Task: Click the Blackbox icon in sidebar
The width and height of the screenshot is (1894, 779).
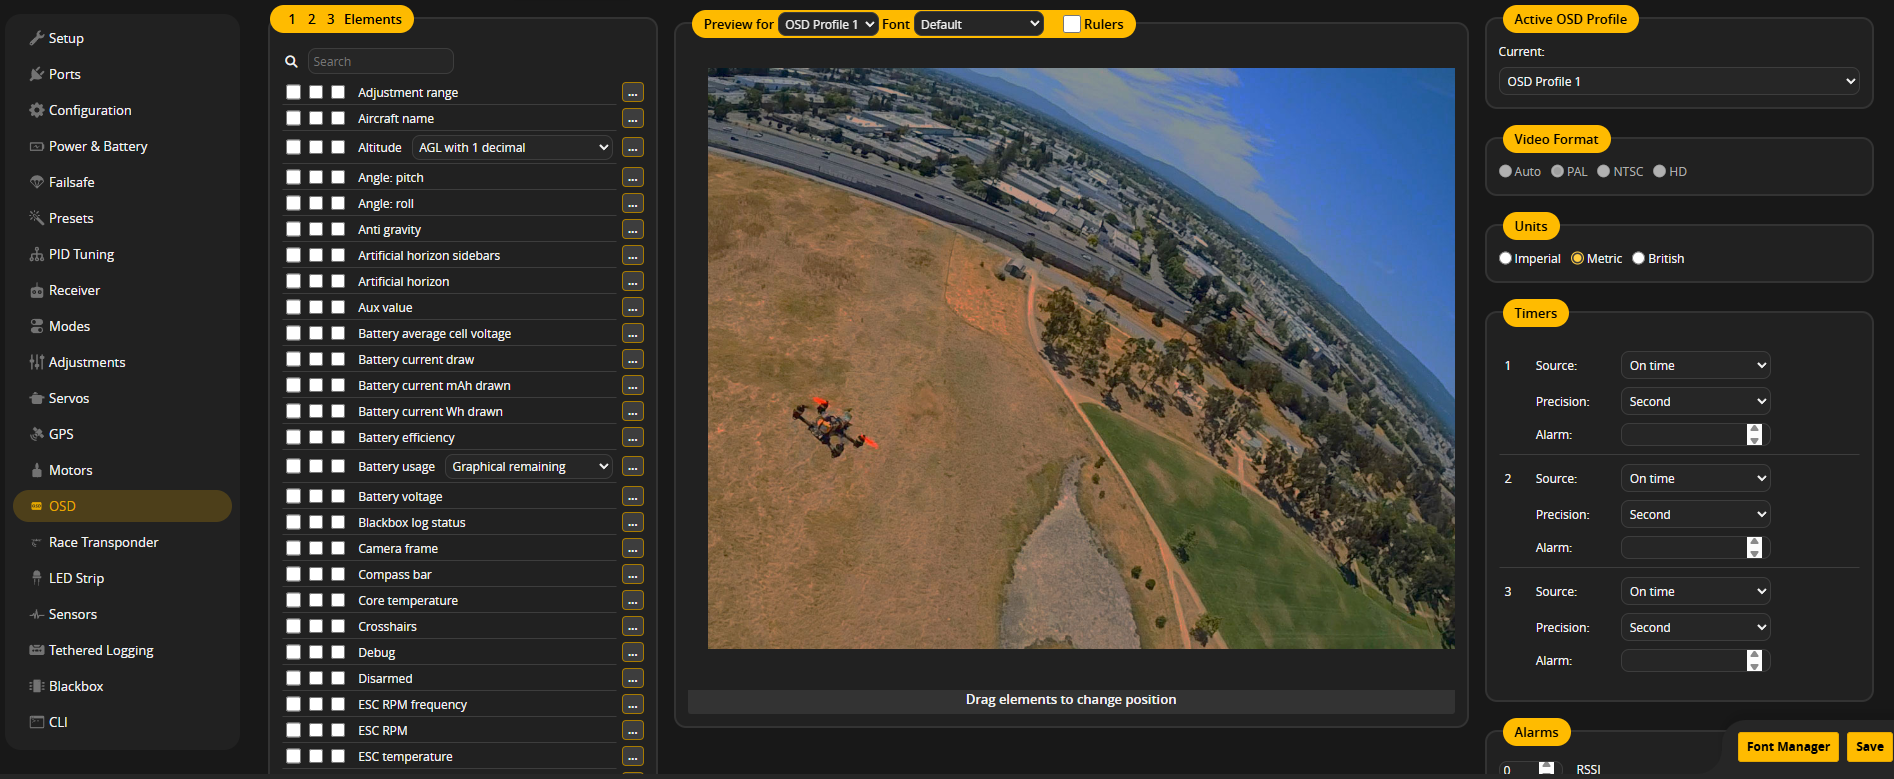Action: [37, 686]
